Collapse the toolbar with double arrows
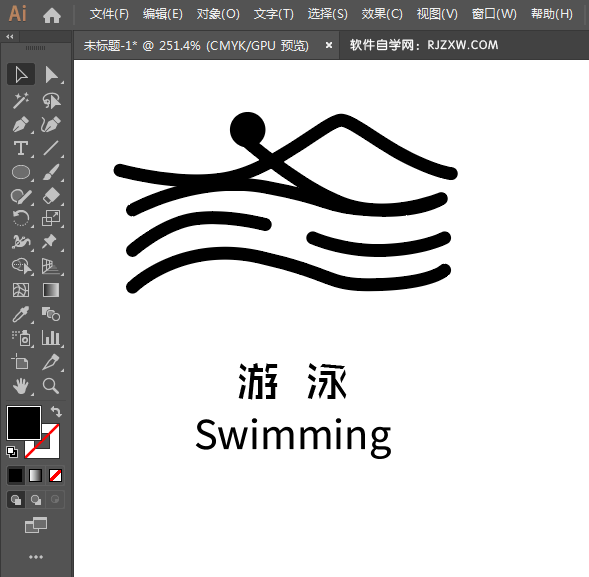 [x=10, y=36]
